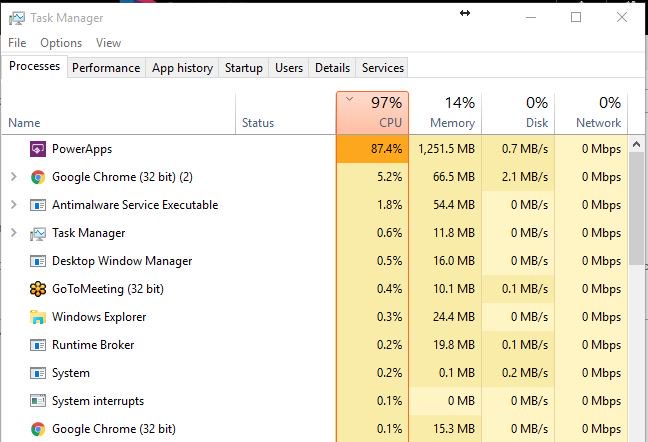Sort by the Status column header
This screenshot has width=648, height=442.
286,114
